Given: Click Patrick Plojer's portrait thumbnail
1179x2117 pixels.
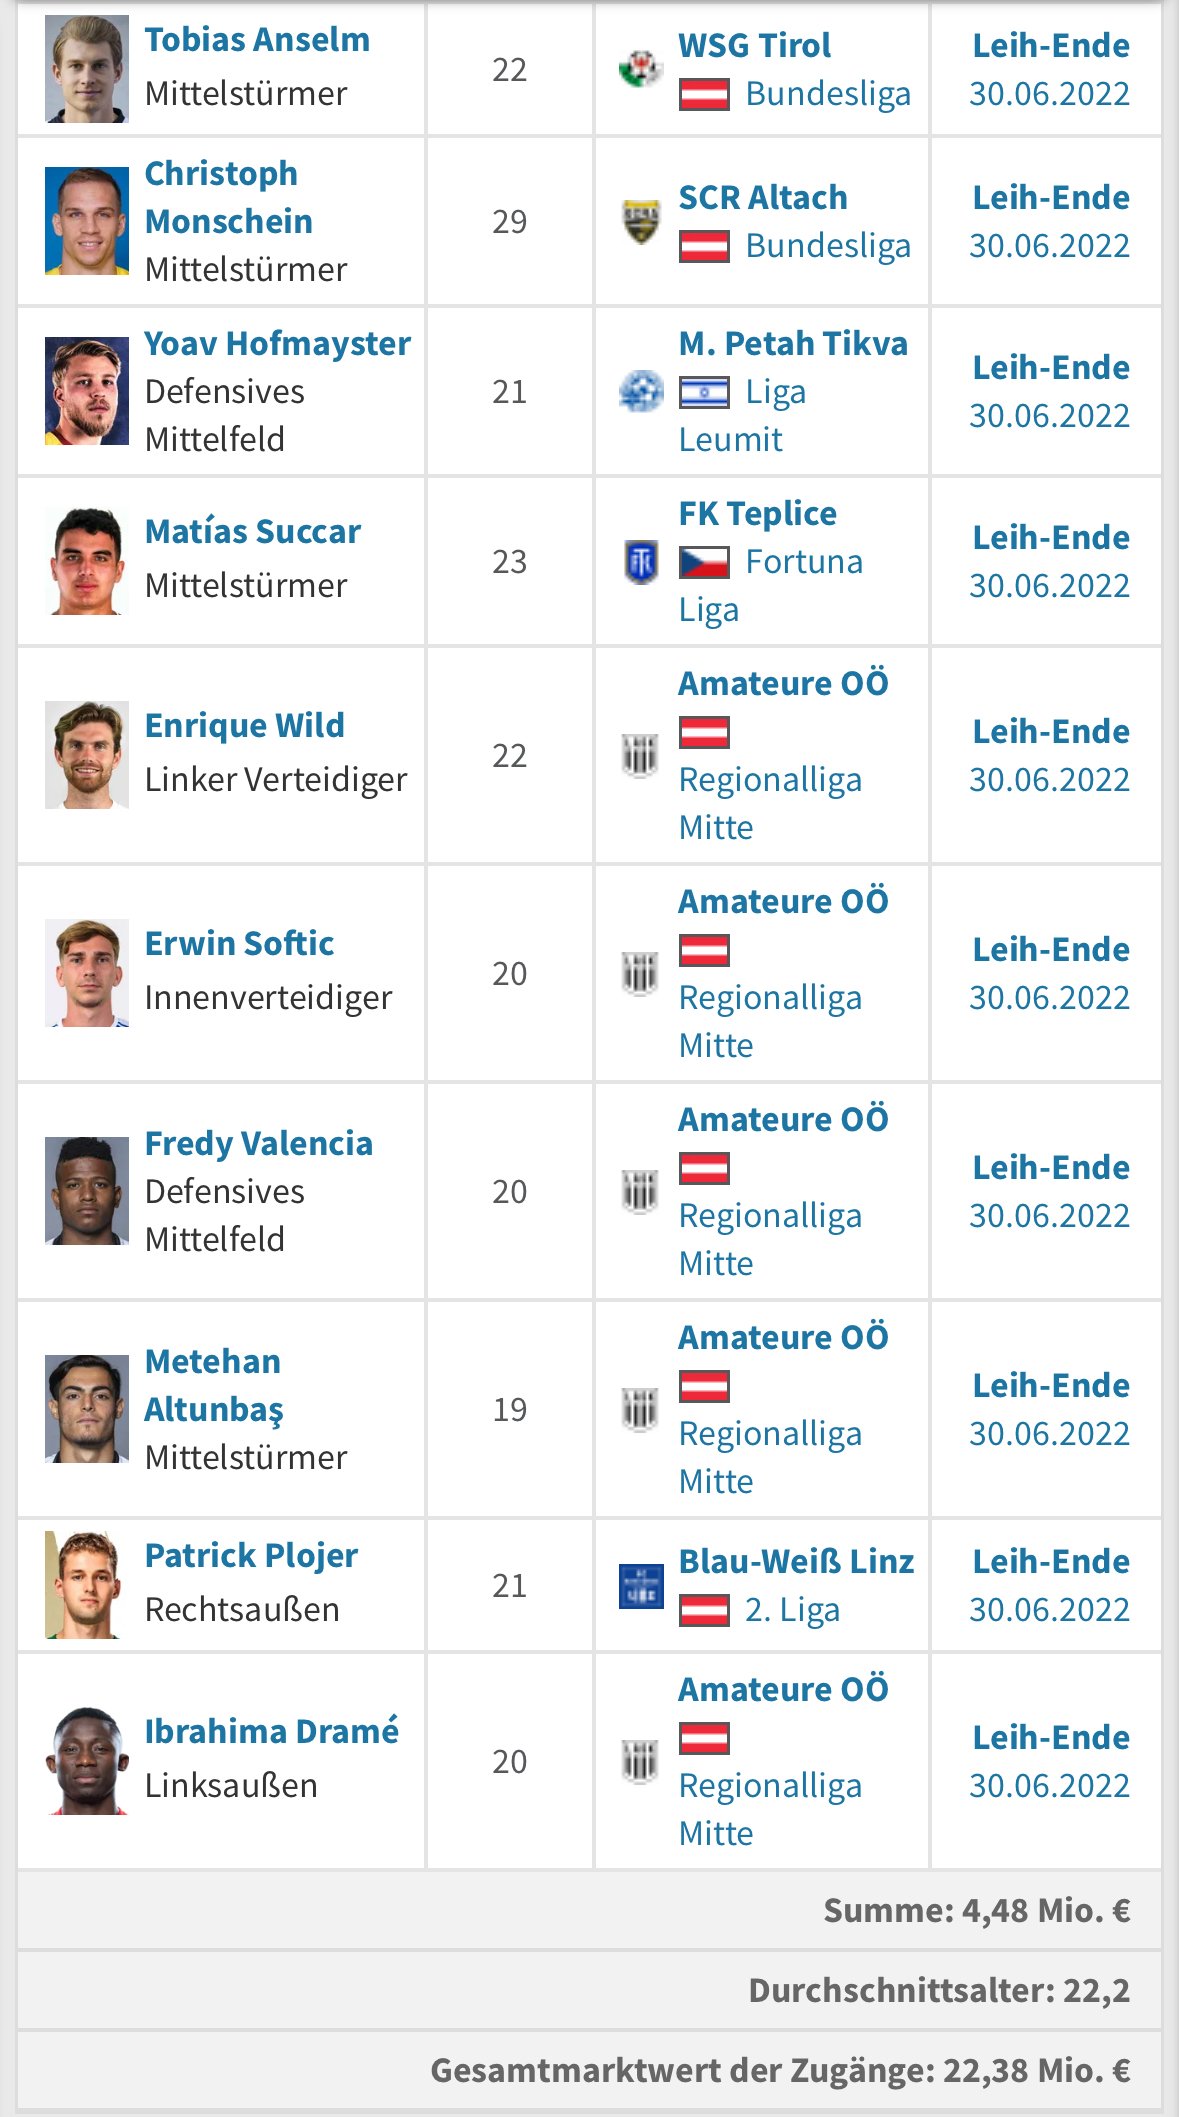Looking at the screenshot, I should [87, 1585].
